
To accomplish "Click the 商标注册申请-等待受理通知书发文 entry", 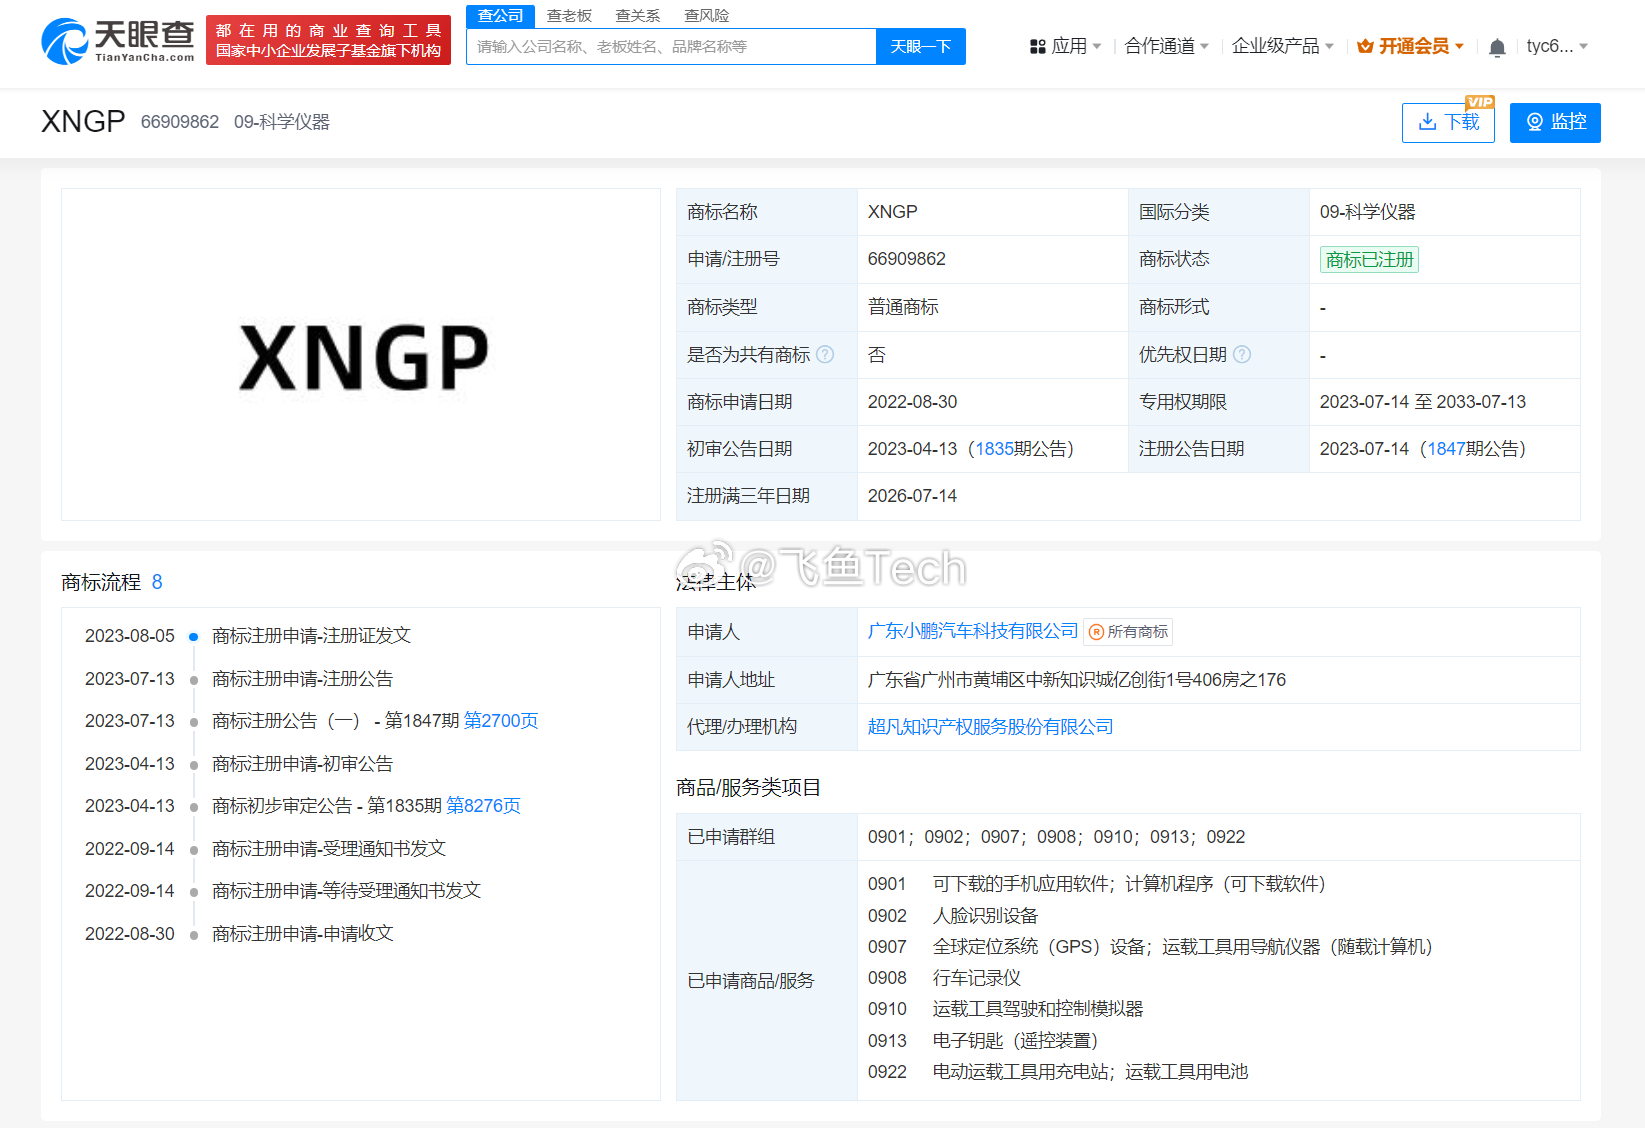I will (x=346, y=891).
